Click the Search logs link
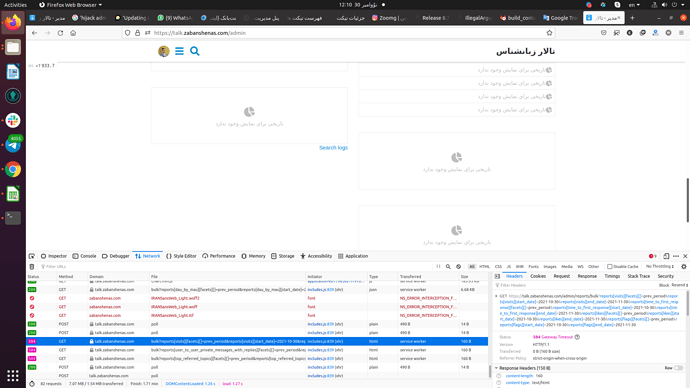 333,148
